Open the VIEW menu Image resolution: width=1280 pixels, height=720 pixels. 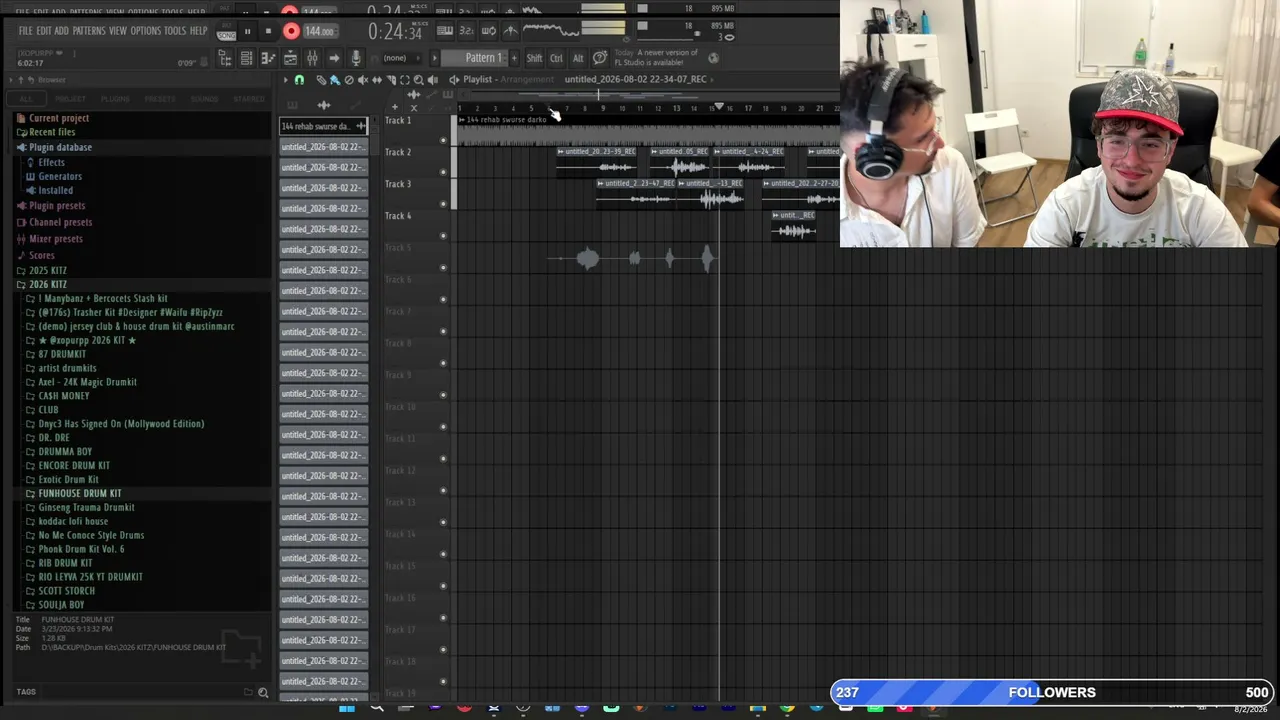point(118,31)
